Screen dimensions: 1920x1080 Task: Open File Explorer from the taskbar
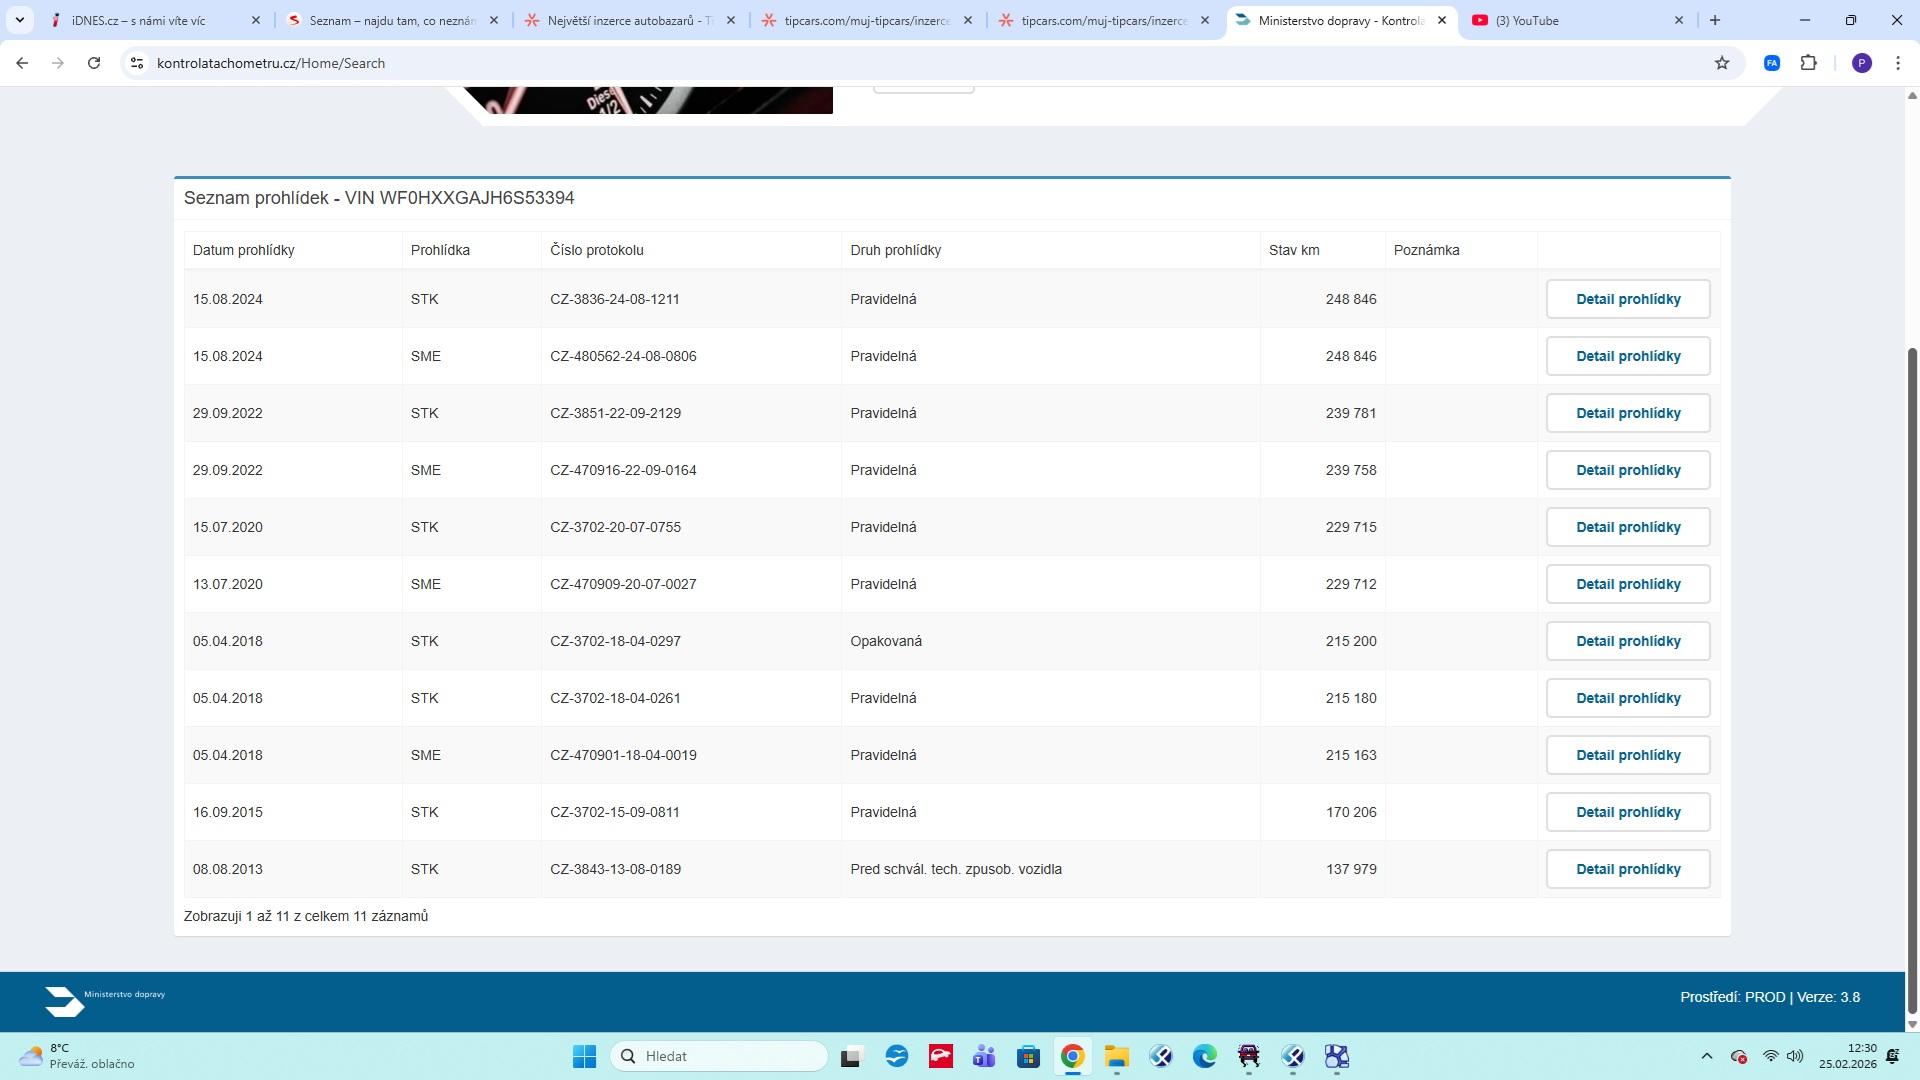[1116, 1056]
